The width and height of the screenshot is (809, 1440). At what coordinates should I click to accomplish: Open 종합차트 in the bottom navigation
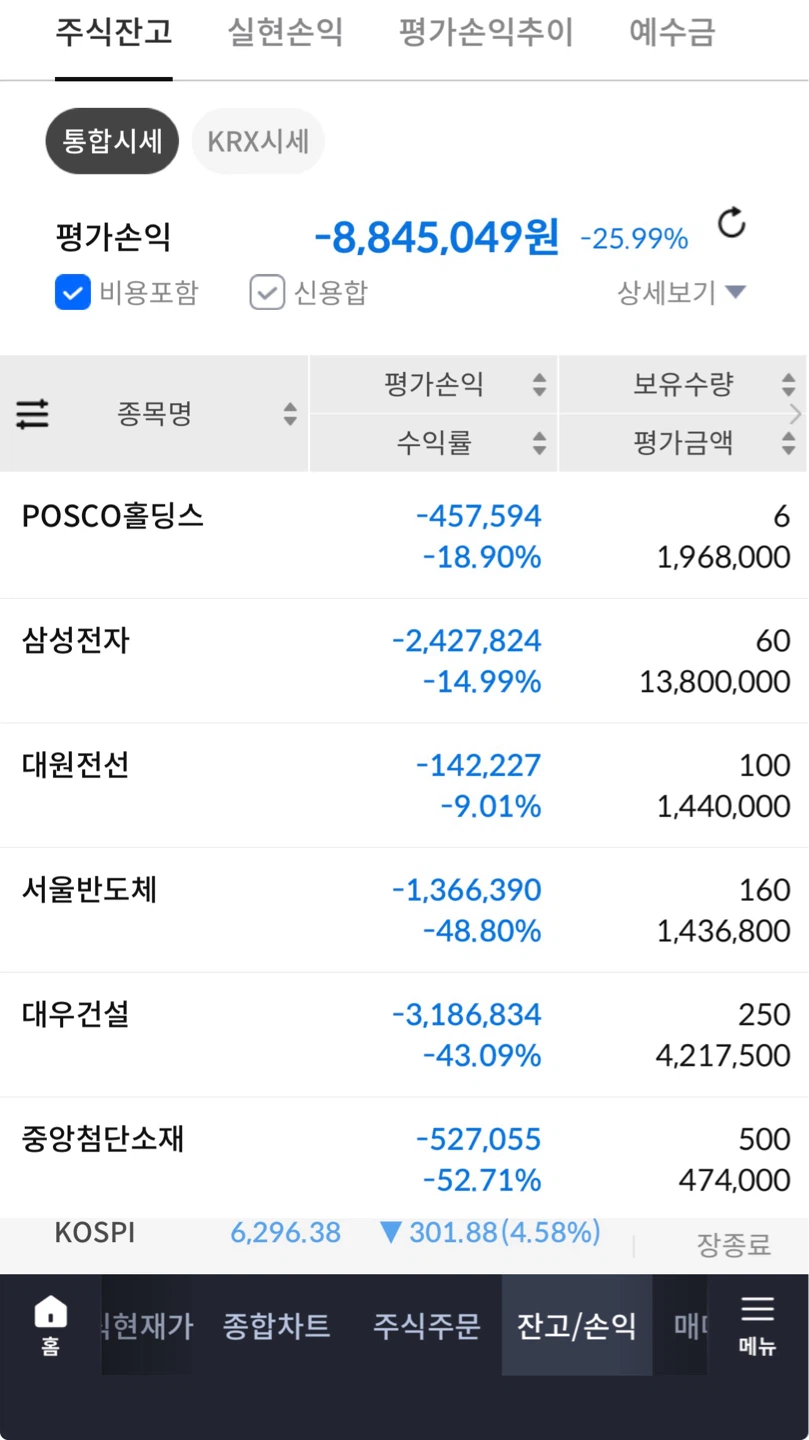click(x=276, y=1326)
